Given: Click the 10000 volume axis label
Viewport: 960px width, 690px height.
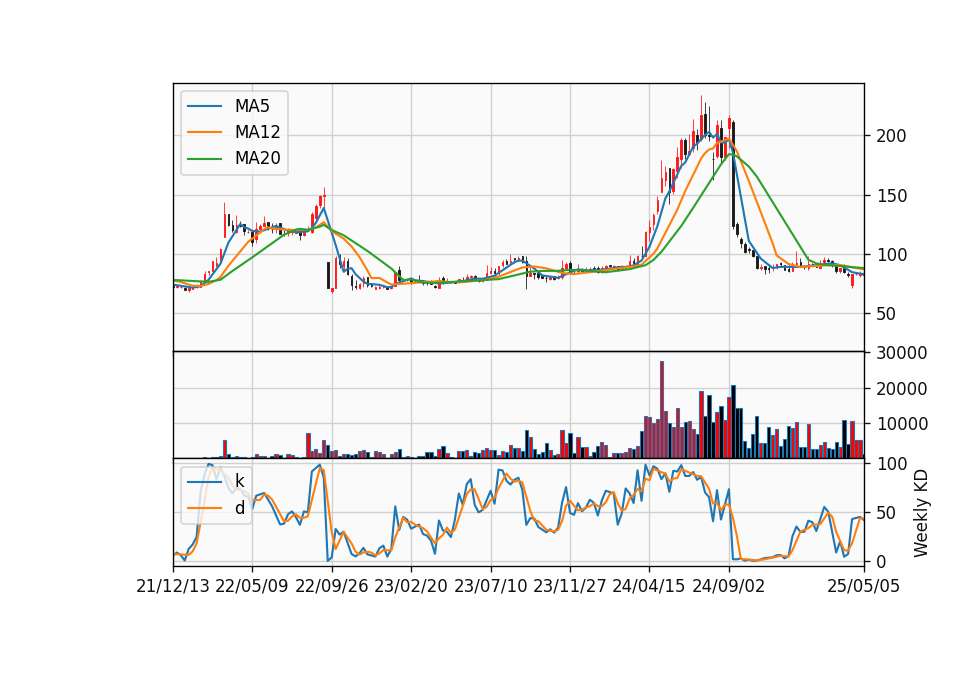Looking at the screenshot, I should click(x=902, y=424).
